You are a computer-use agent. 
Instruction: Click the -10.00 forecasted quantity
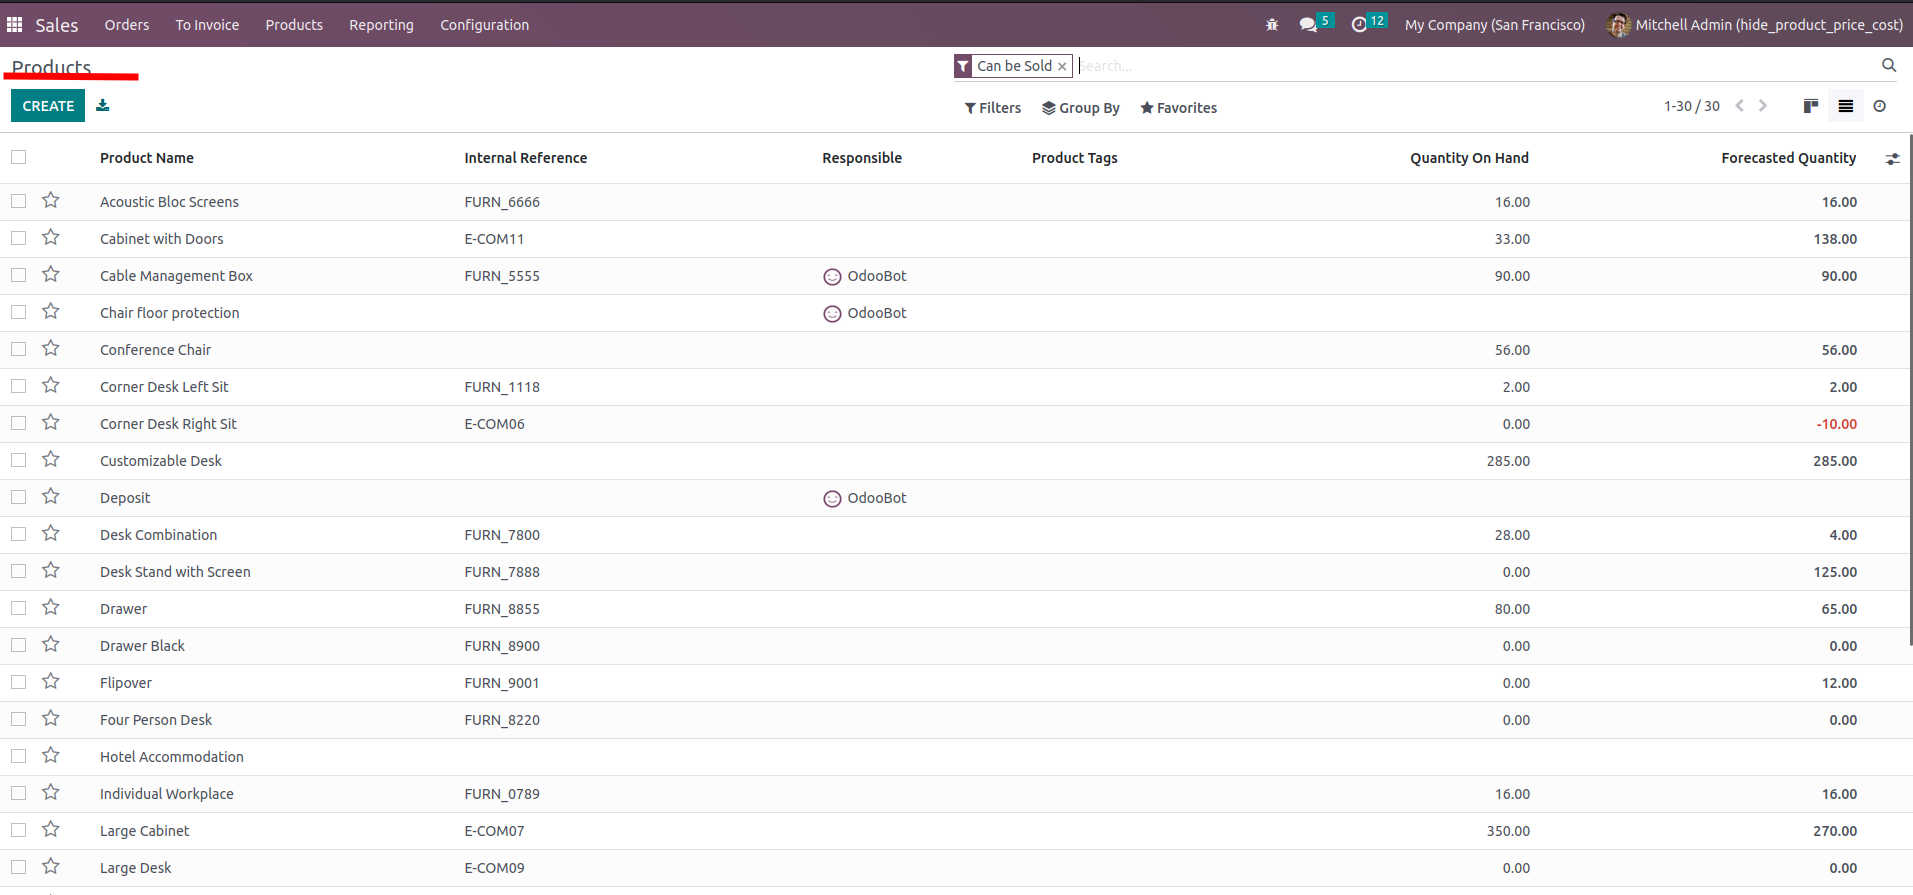coord(1836,424)
